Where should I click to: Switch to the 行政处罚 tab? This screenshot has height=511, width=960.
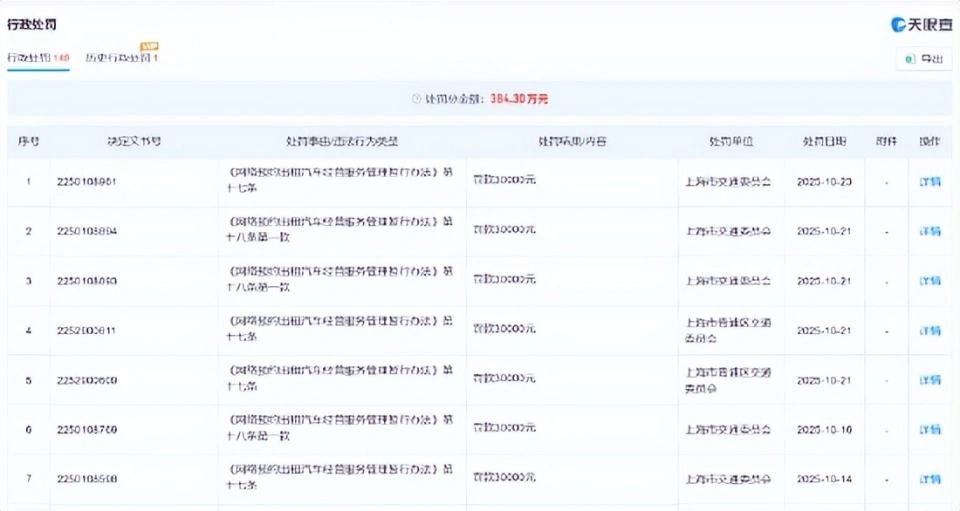(x=38, y=58)
